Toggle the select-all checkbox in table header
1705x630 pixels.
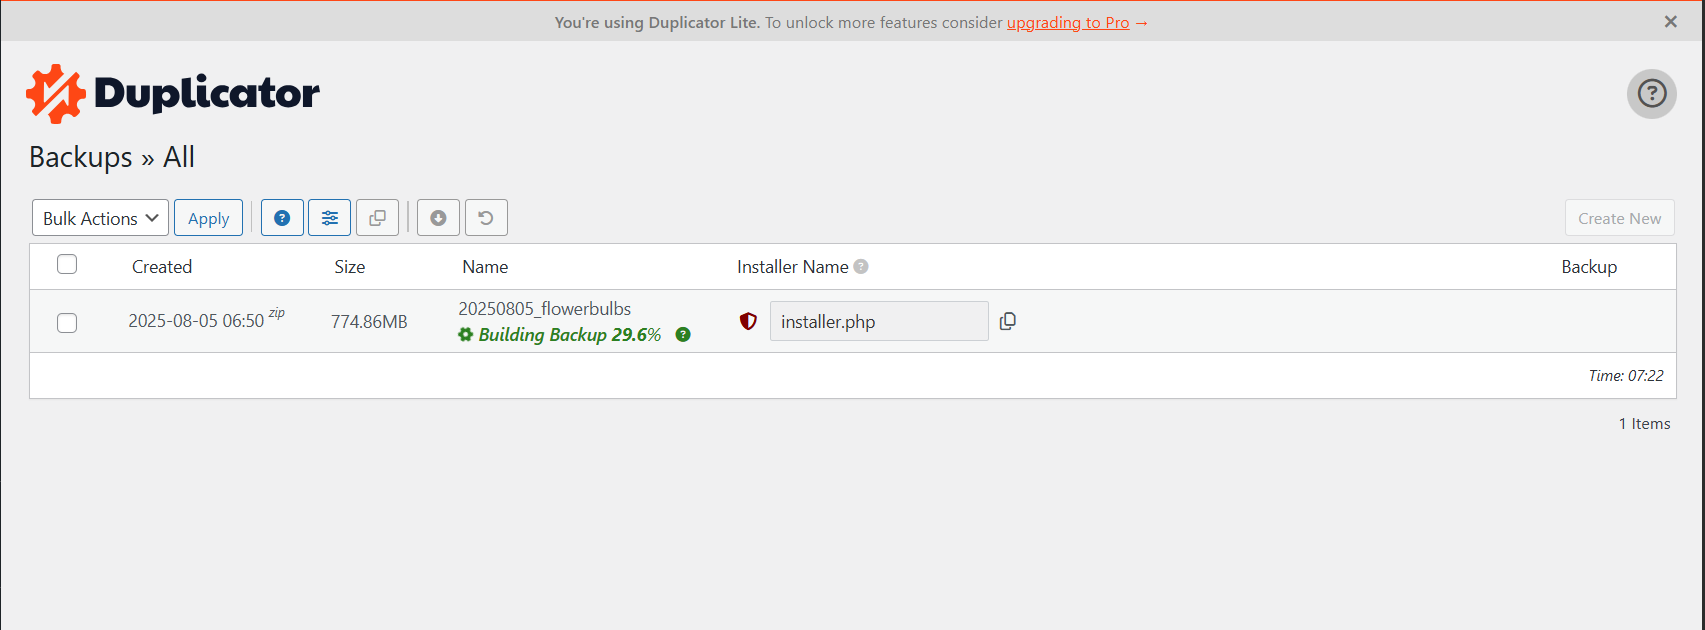click(x=67, y=264)
